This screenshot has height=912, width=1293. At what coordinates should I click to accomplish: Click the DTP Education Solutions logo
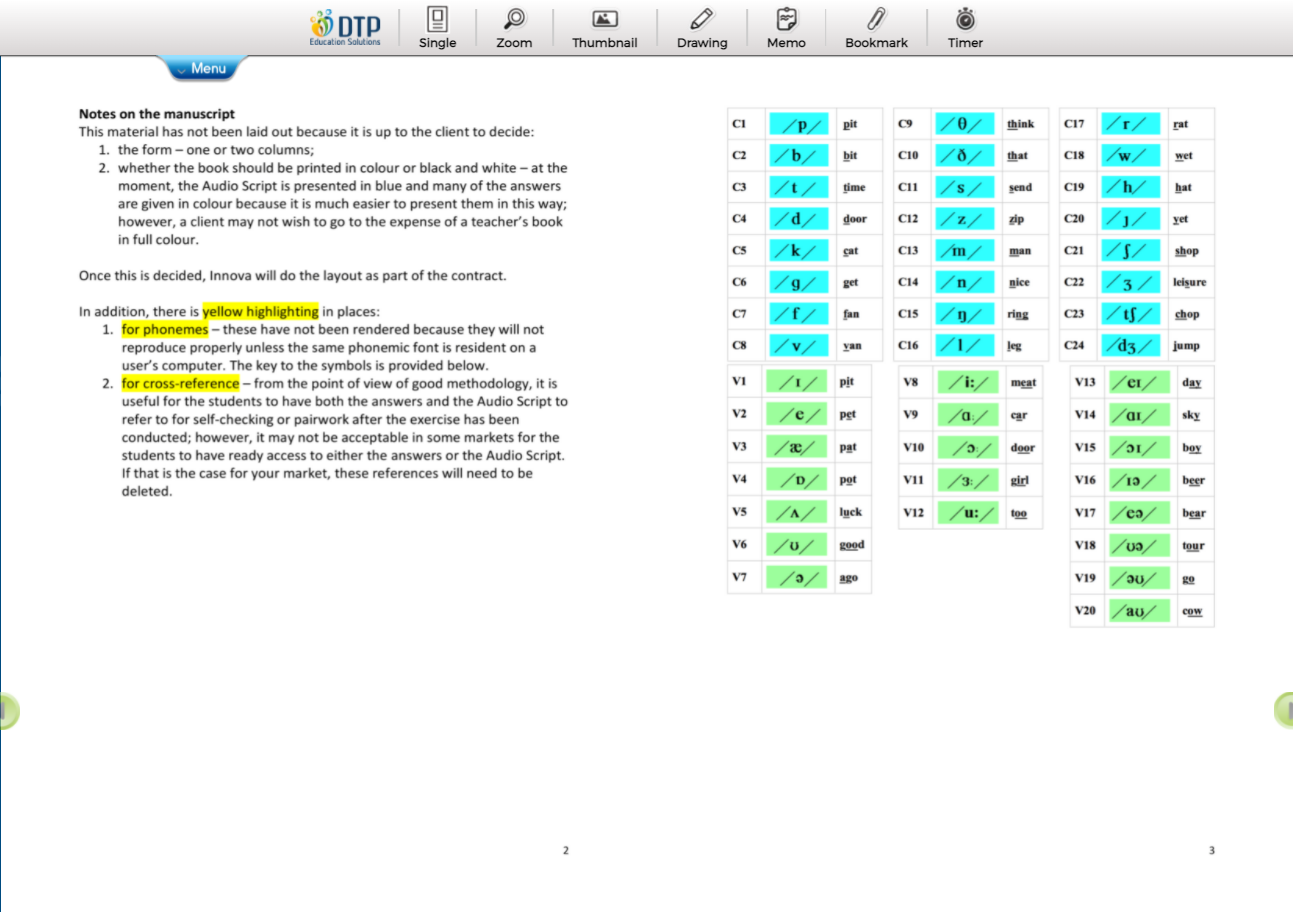point(346,28)
